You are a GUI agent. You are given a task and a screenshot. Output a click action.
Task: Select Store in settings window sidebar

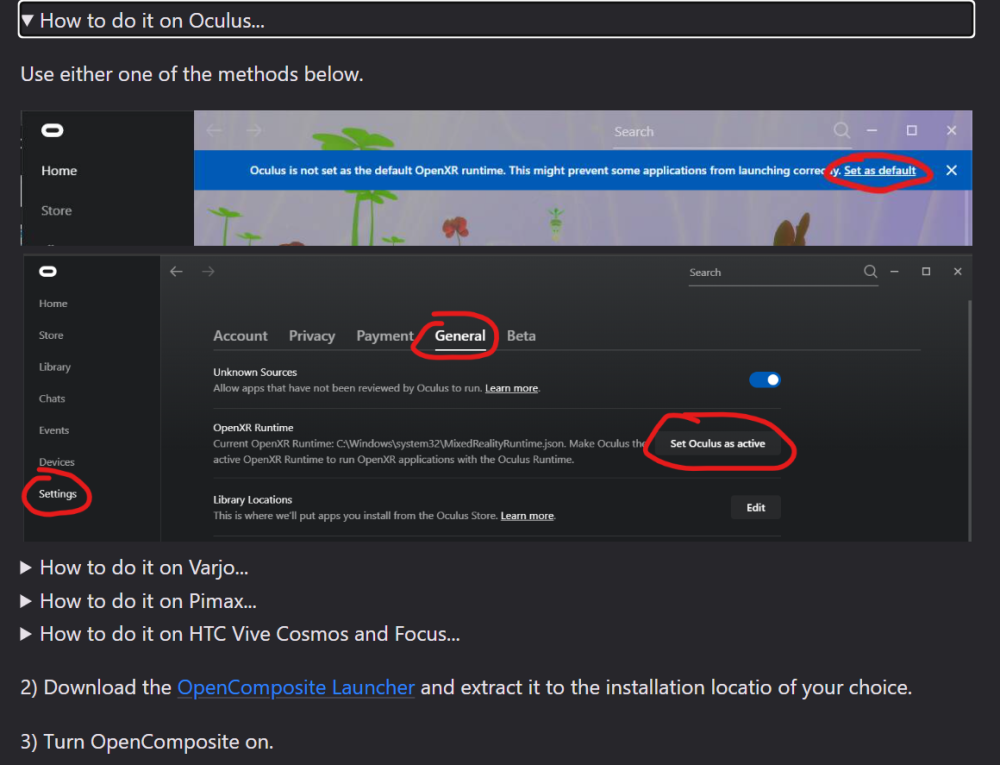(51, 335)
